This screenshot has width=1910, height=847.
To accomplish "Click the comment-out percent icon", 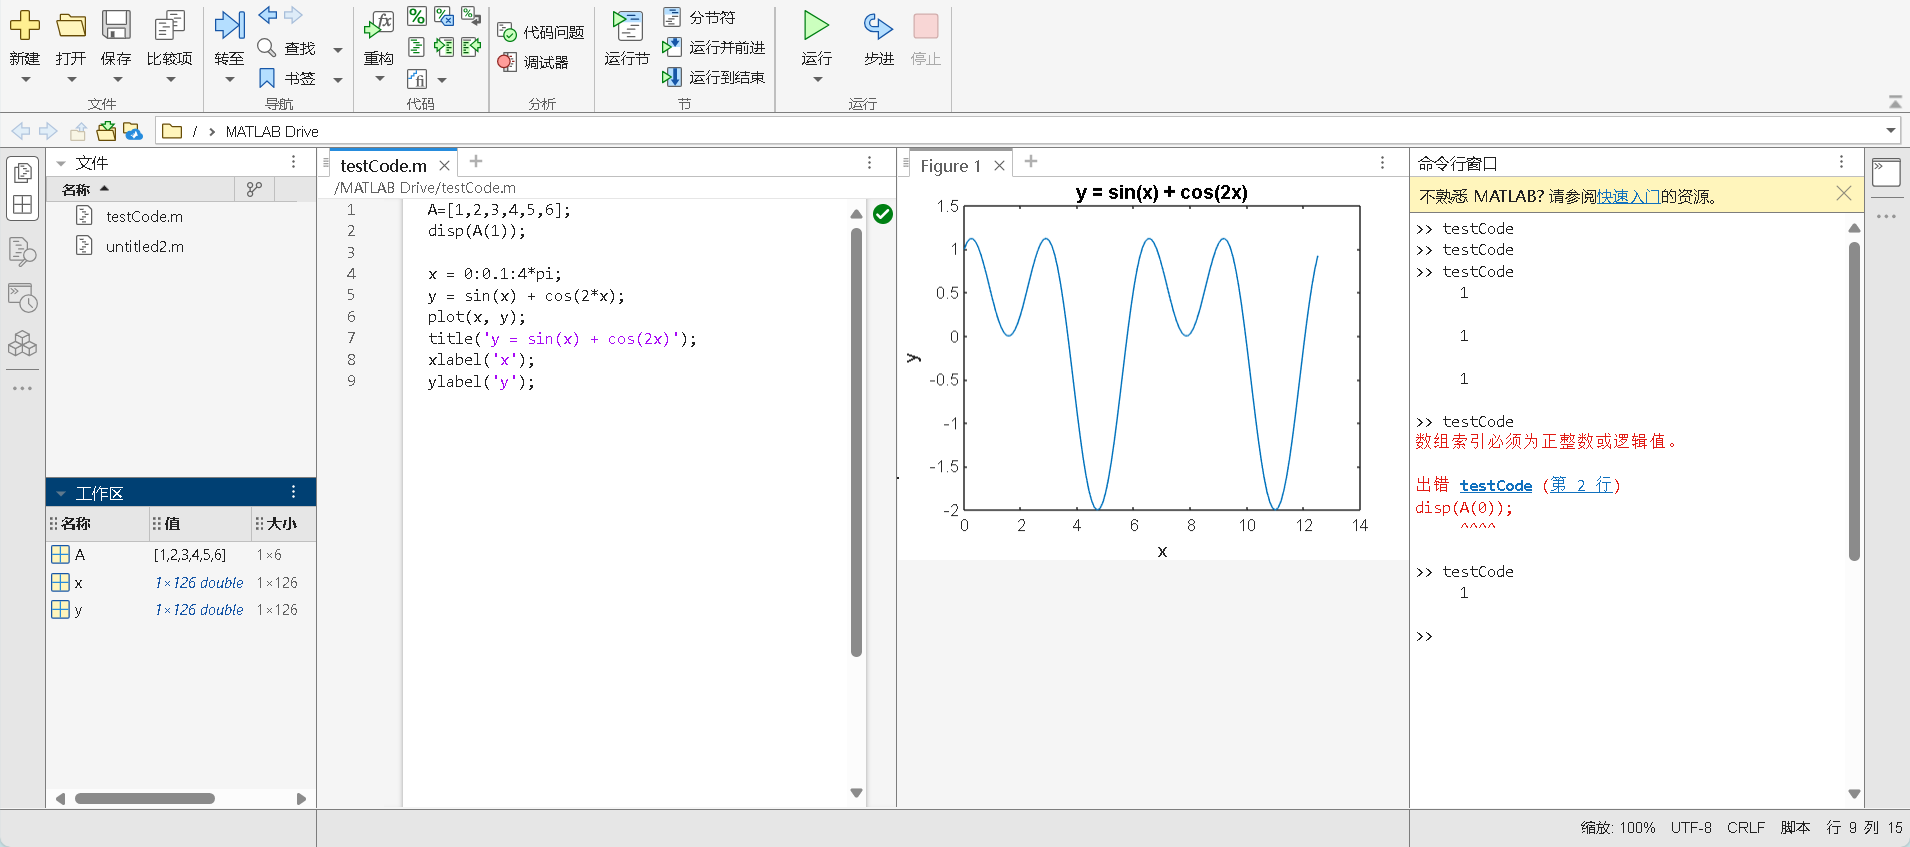I will click(417, 16).
